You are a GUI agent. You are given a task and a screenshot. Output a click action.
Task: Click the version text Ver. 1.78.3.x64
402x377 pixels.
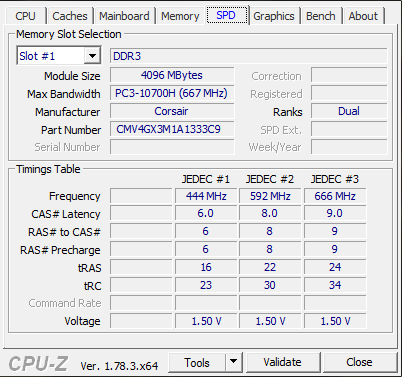point(119,366)
